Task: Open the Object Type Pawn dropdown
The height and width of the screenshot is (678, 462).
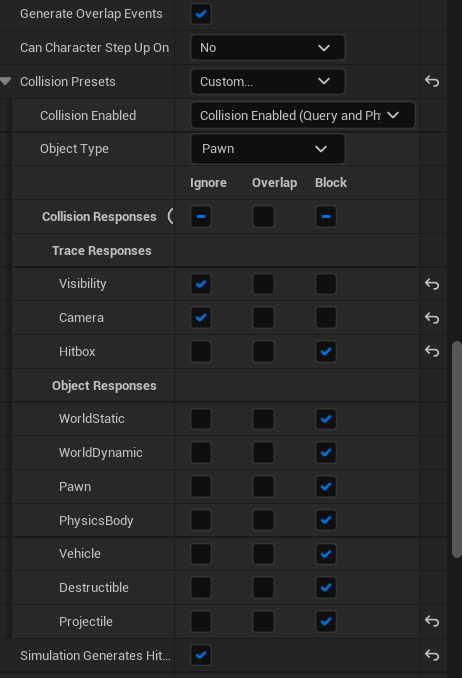Action: point(268,149)
